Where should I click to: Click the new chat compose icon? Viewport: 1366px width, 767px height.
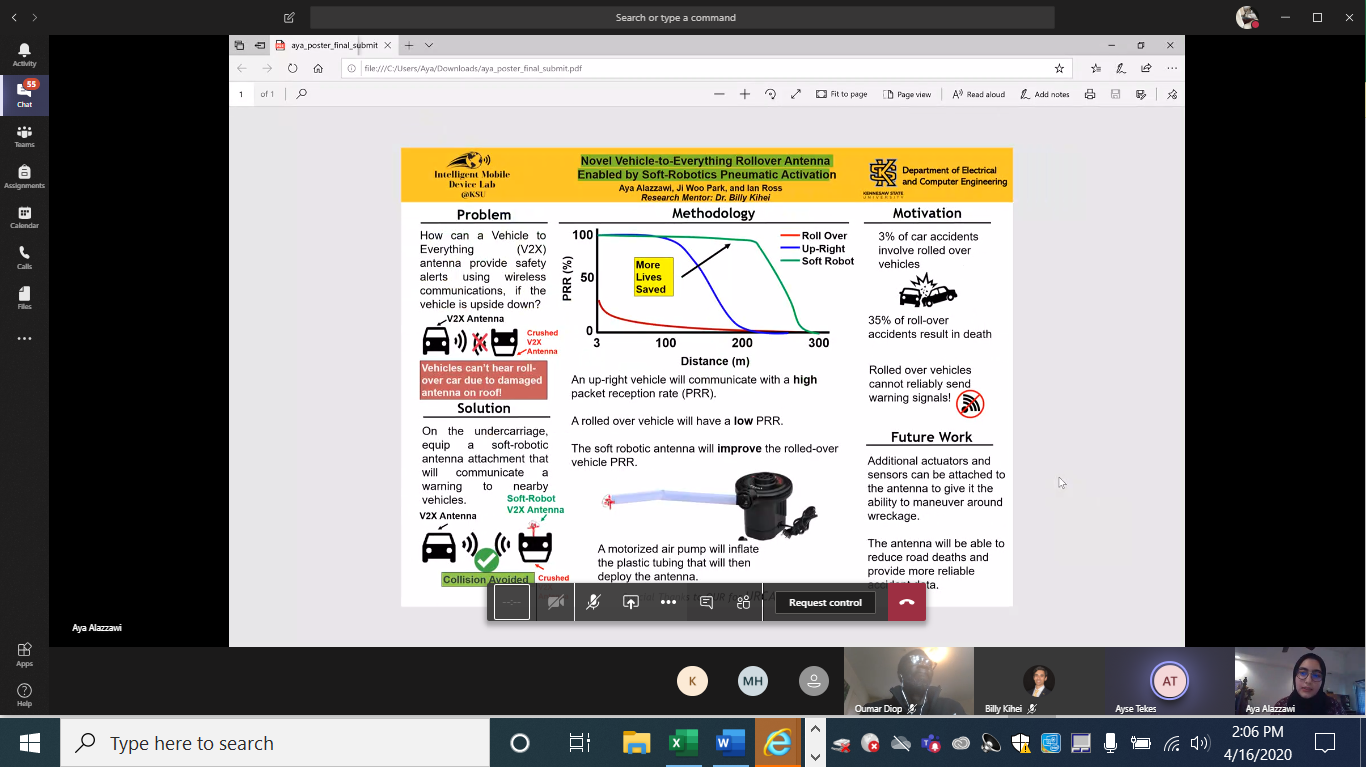(289, 18)
